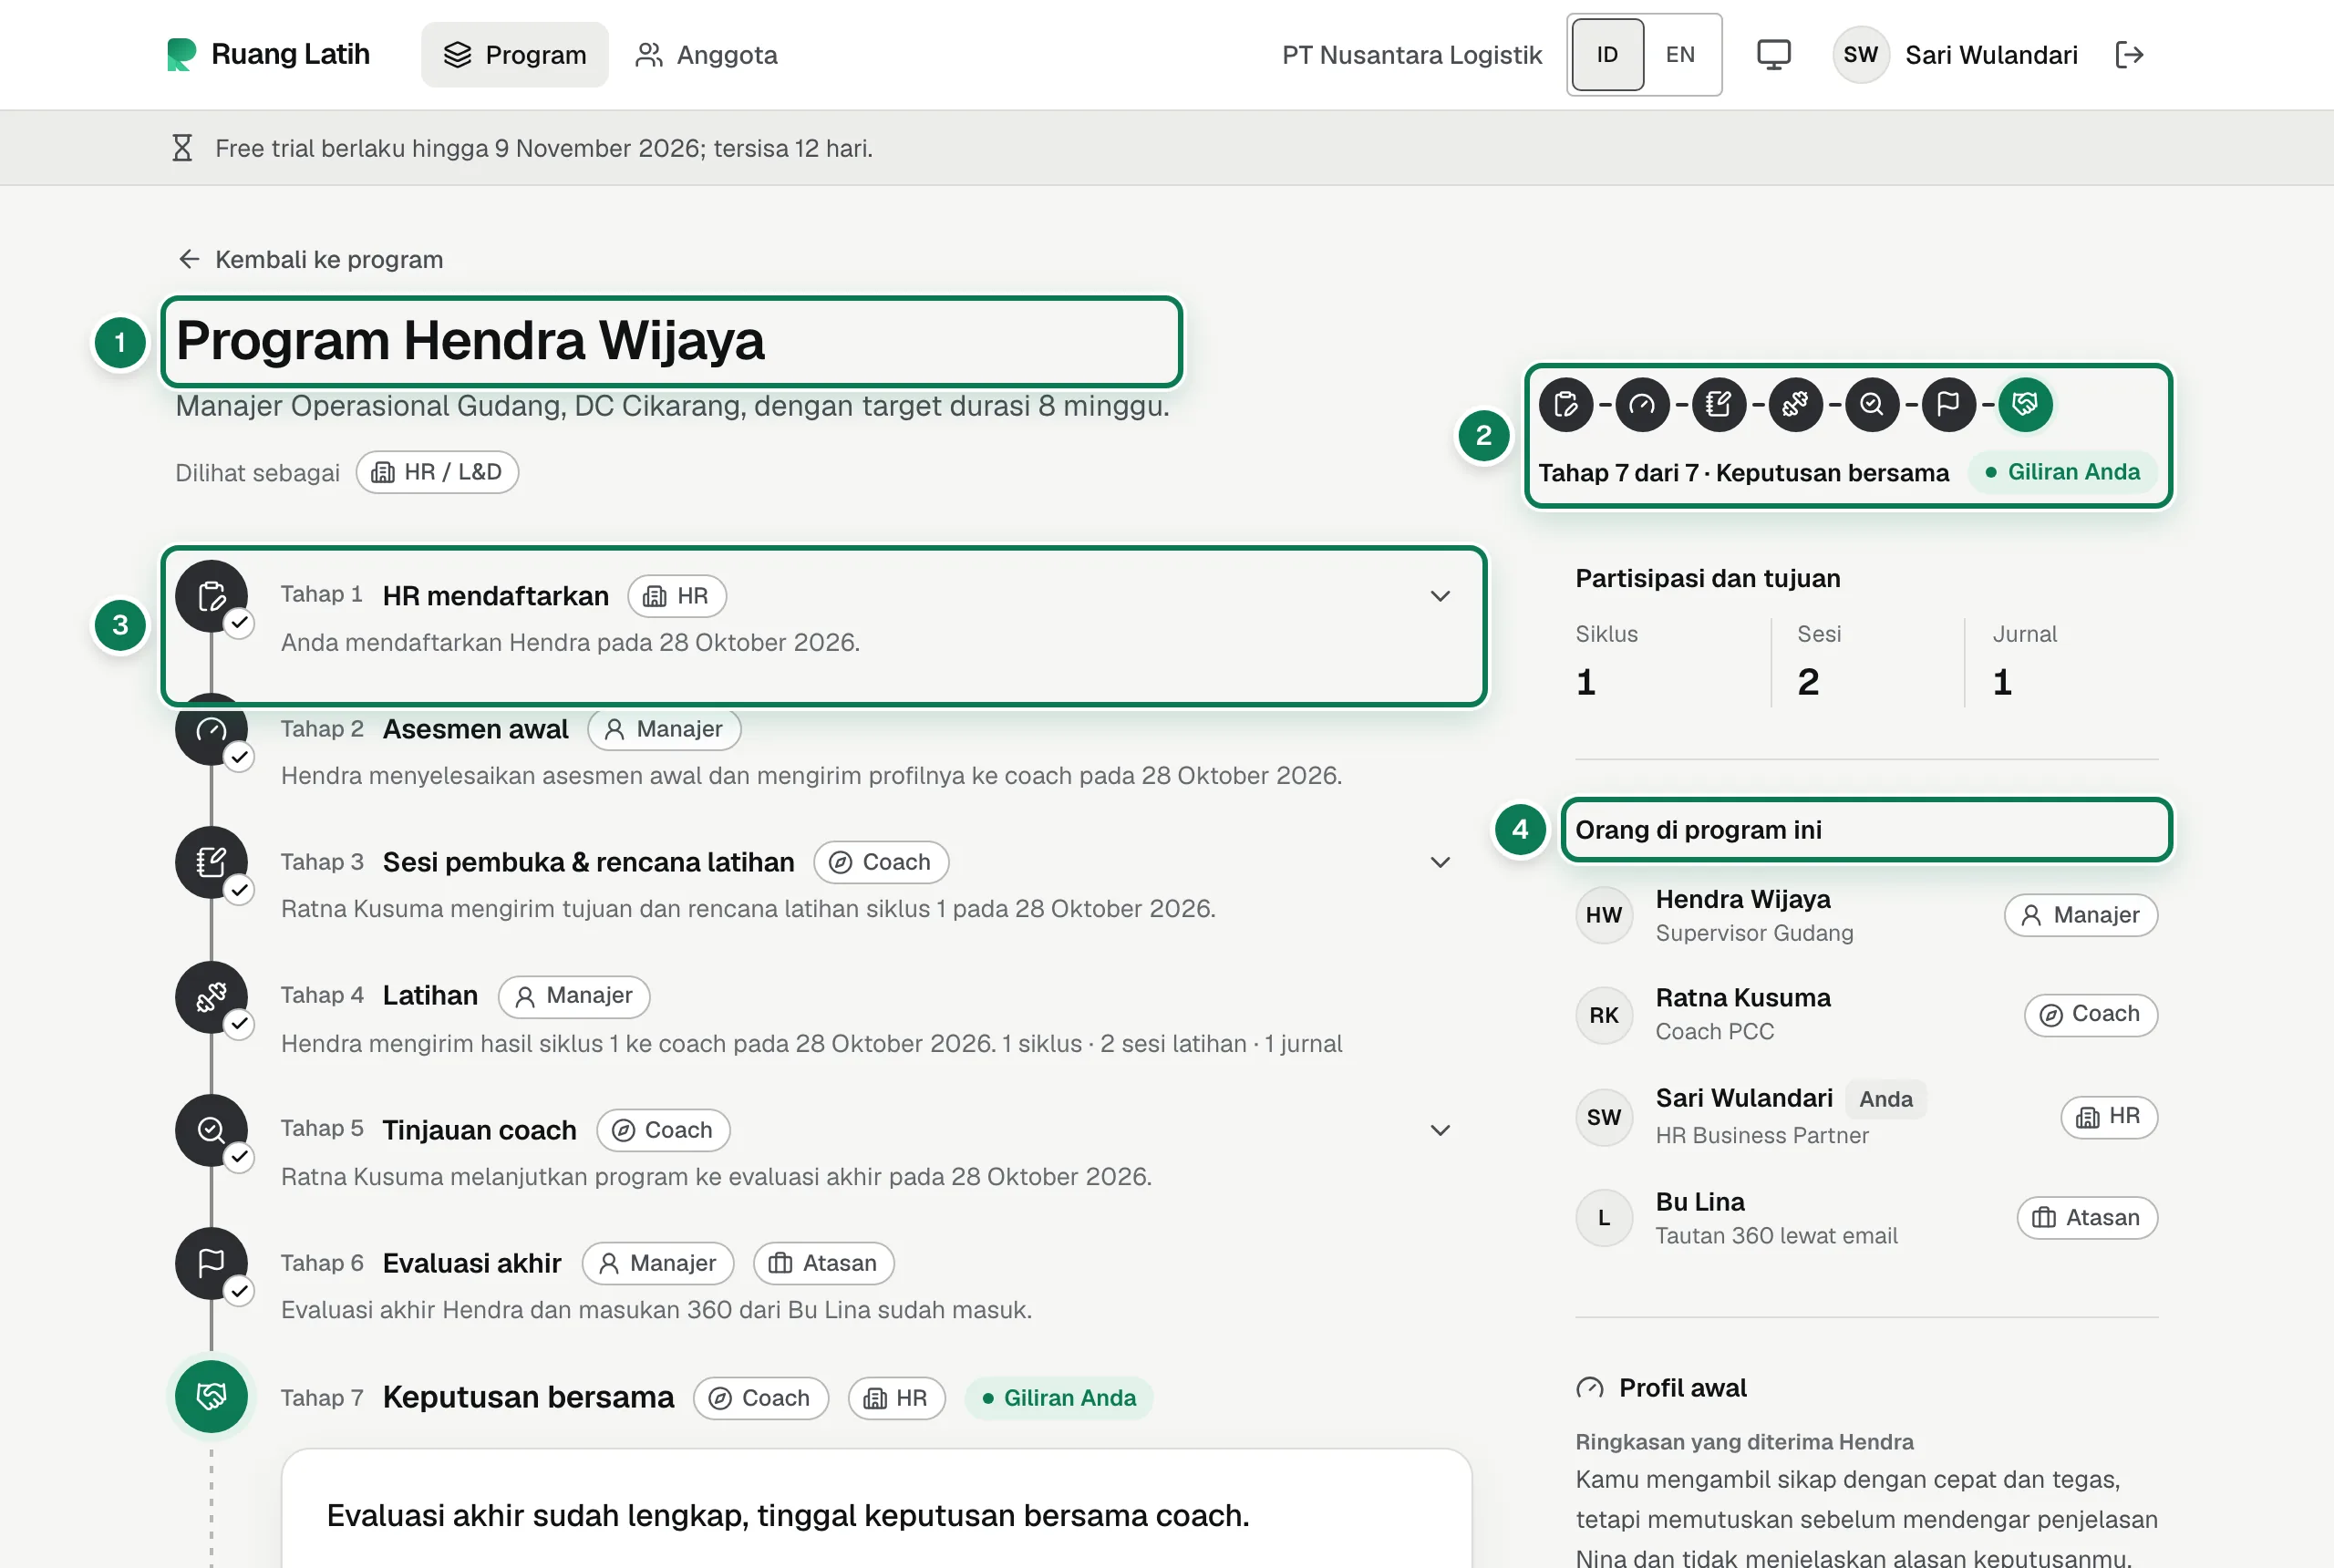Image resolution: width=2334 pixels, height=1568 pixels.
Task: Click the green handshake icon in stepper
Action: coord(2025,404)
